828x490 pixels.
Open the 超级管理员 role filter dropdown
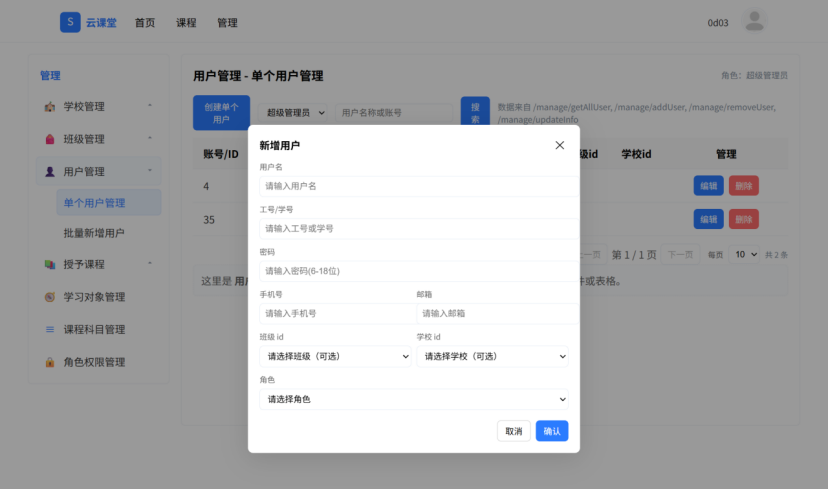point(293,112)
